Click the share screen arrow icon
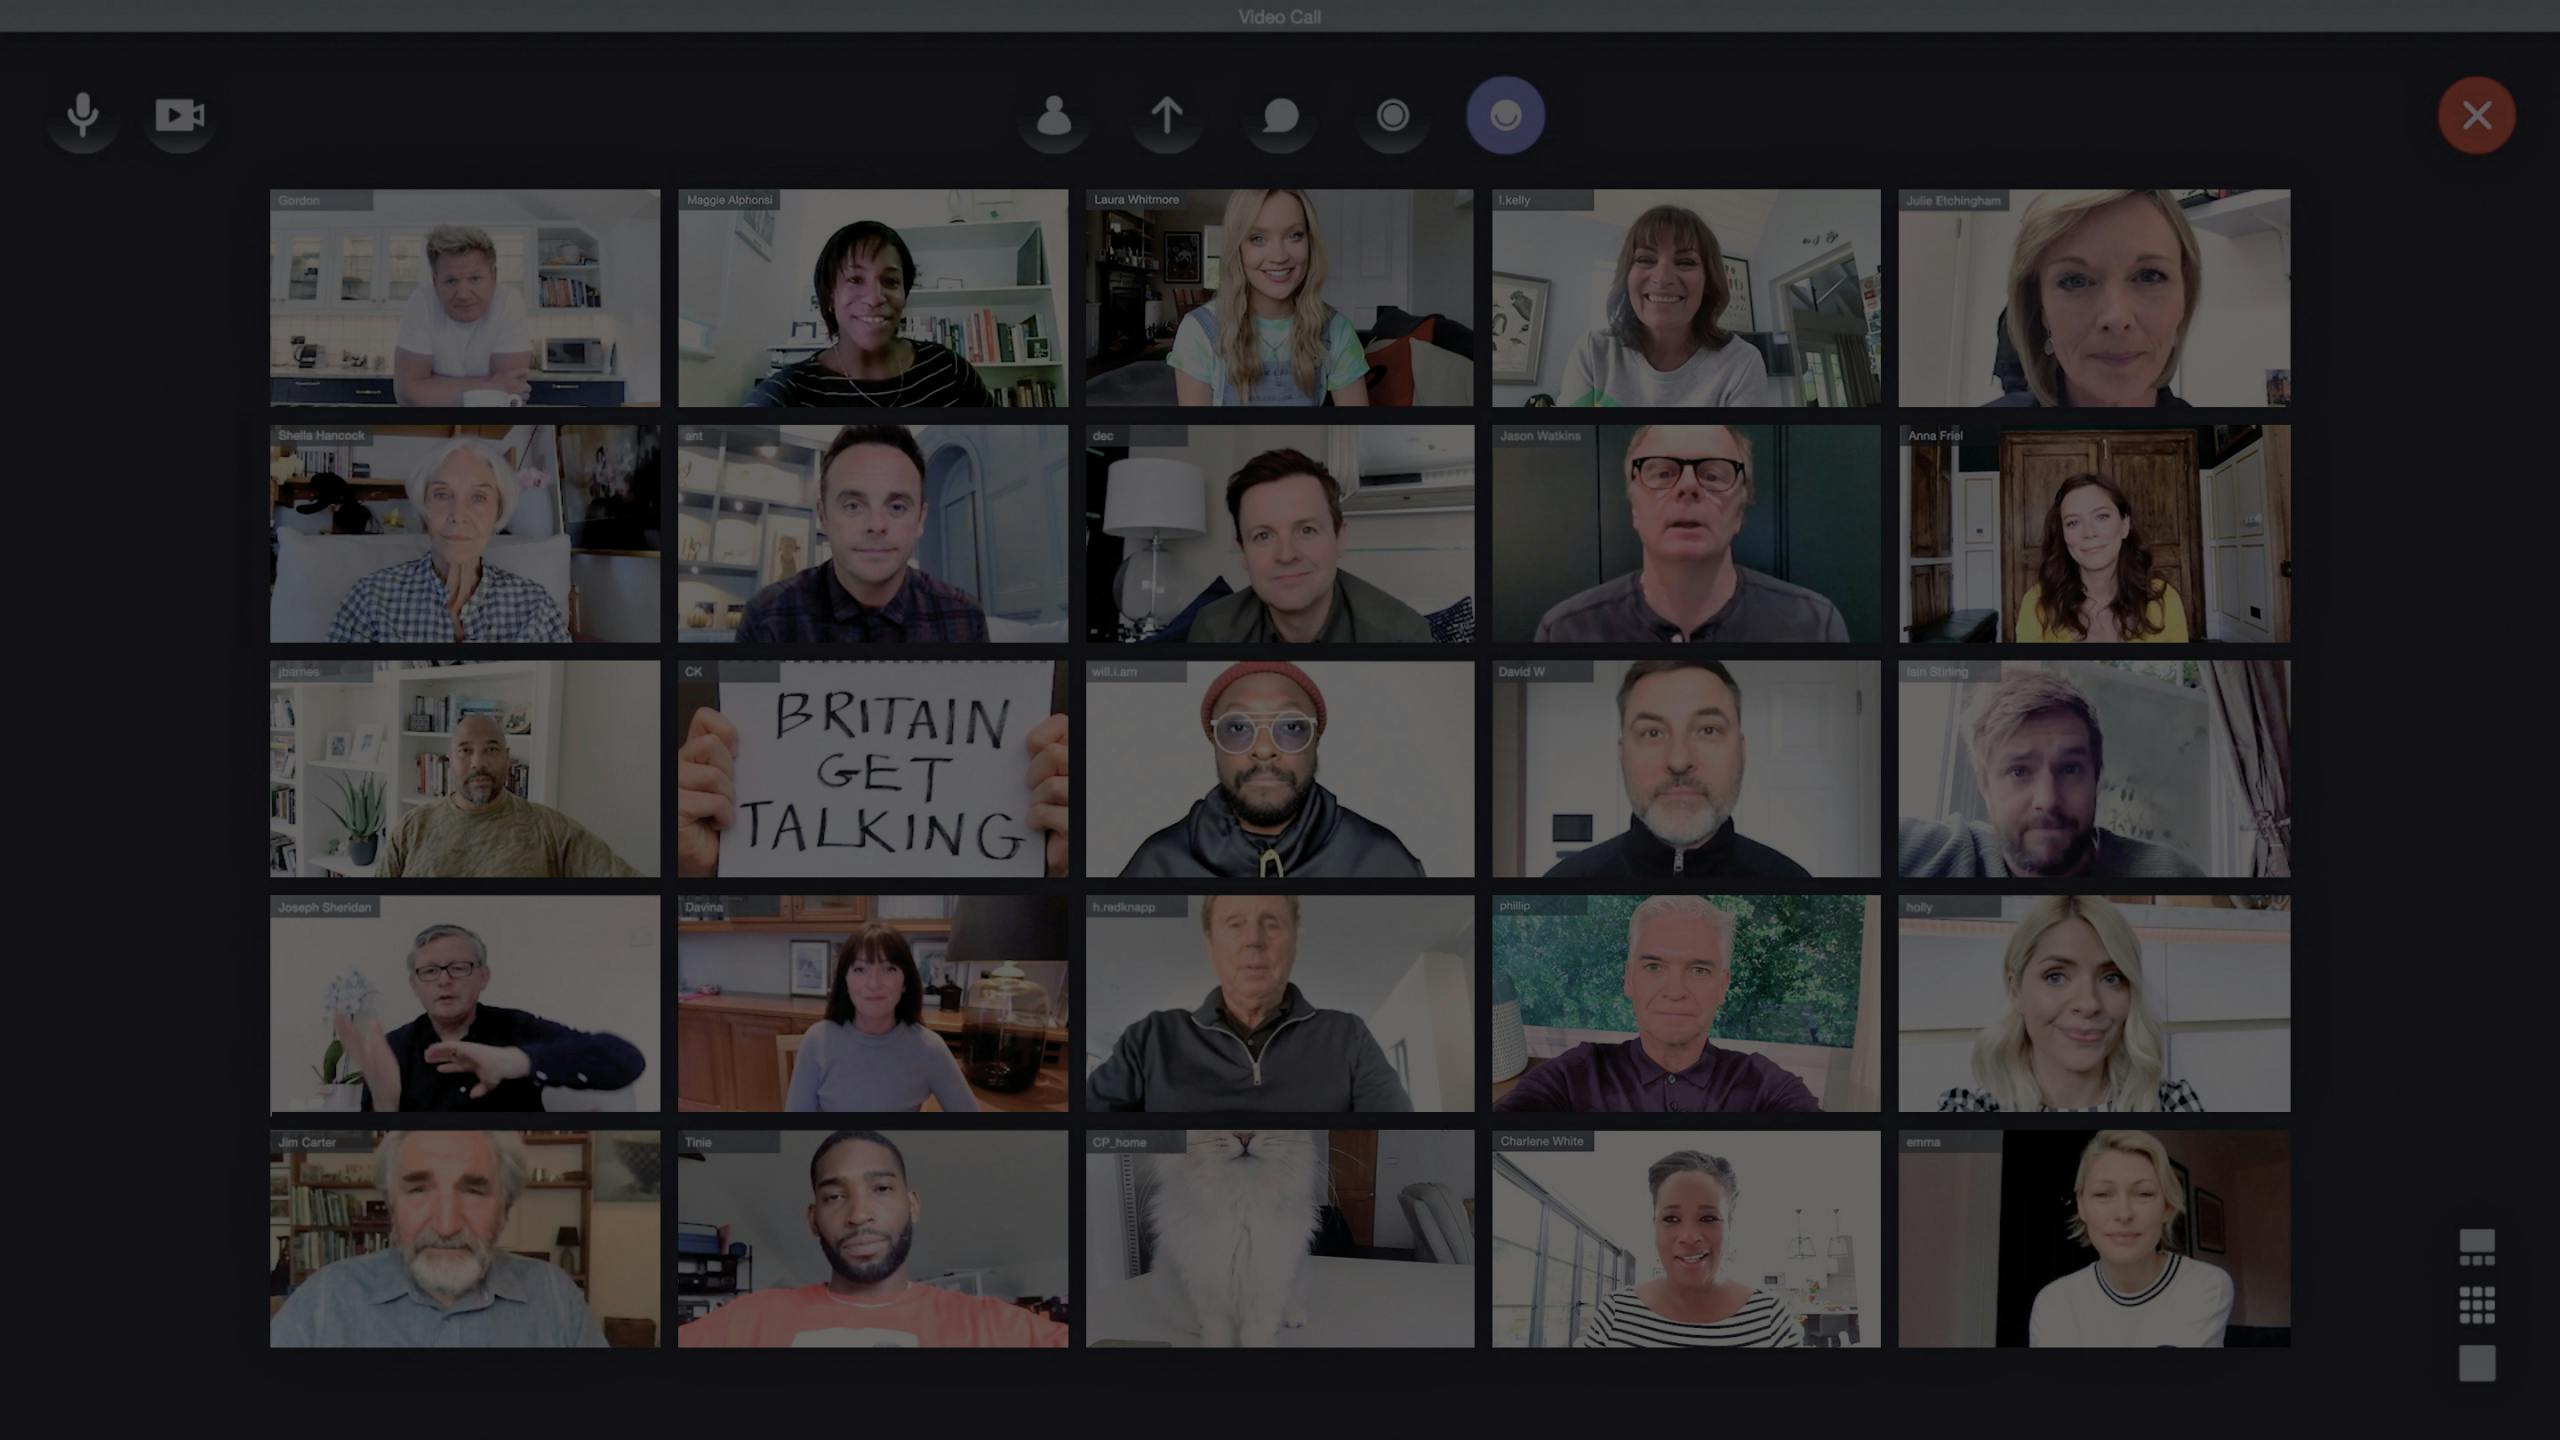 (1166, 116)
